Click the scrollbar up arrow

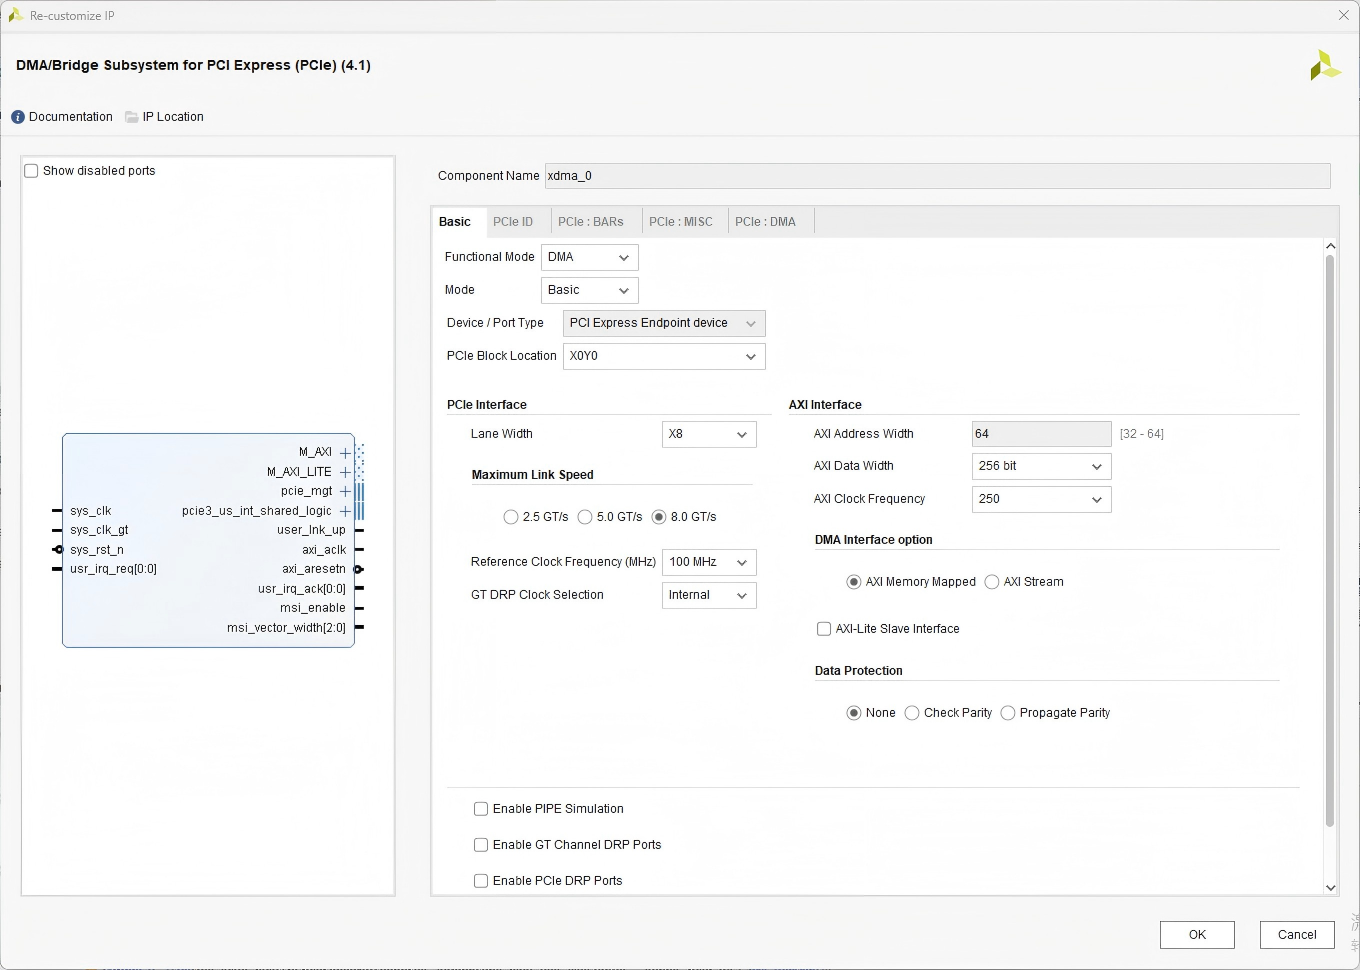coord(1330,246)
